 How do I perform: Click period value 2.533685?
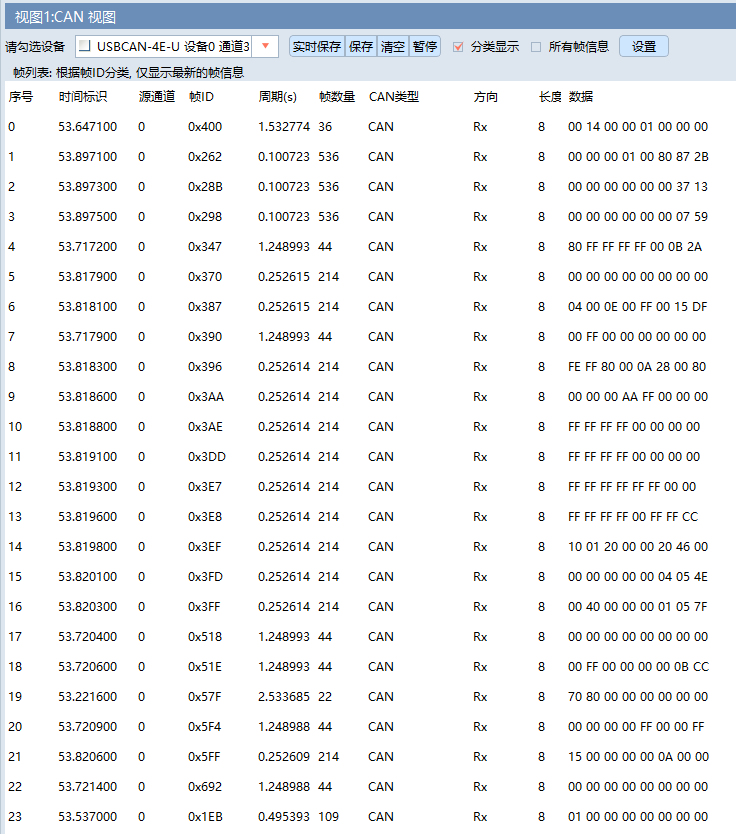click(284, 697)
